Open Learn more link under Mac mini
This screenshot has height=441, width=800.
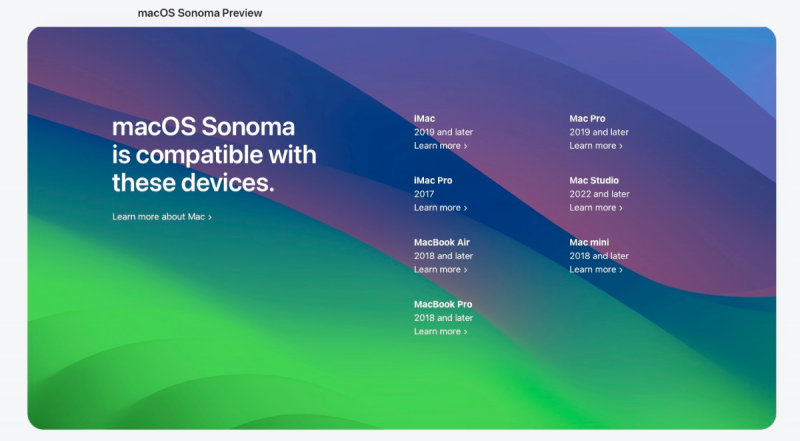tap(596, 270)
